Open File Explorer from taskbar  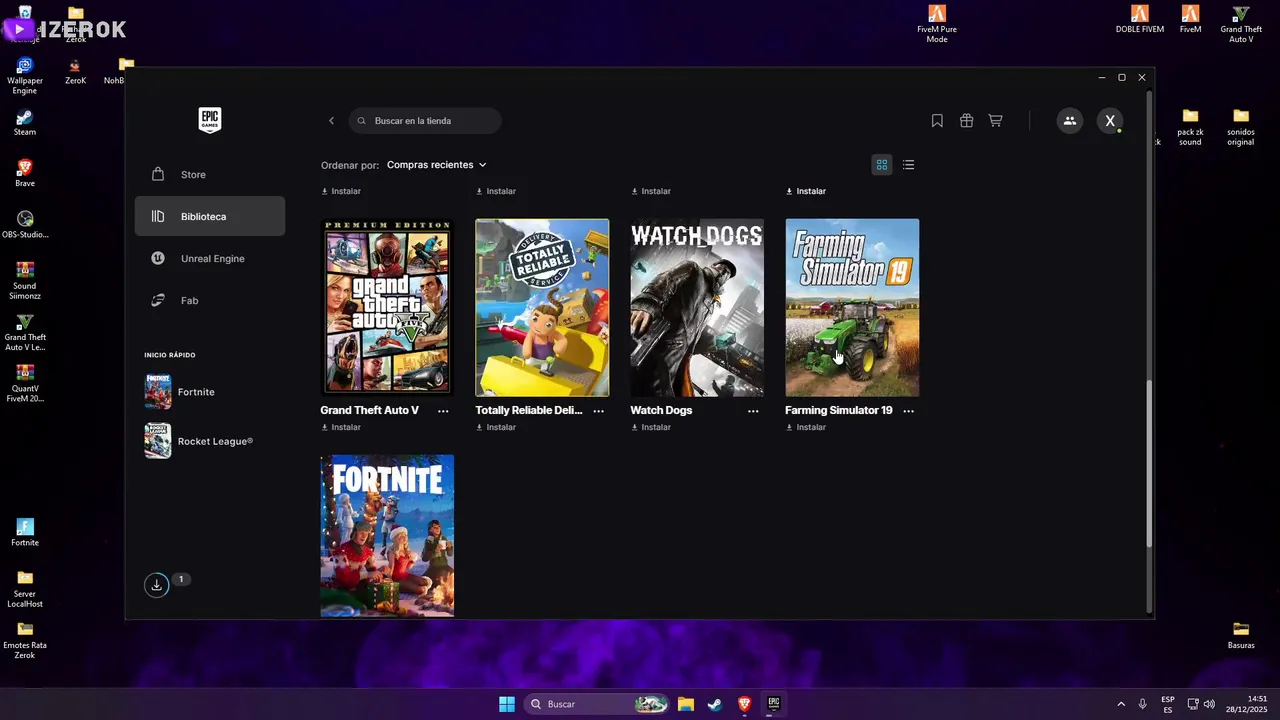[x=686, y=704]
